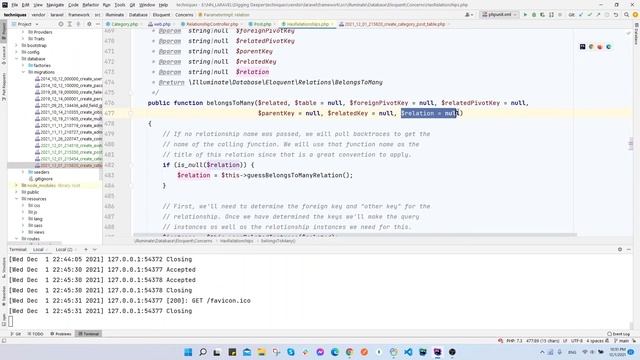Expand the node_modules folder
640x360 pixels.
pos(17,185)
